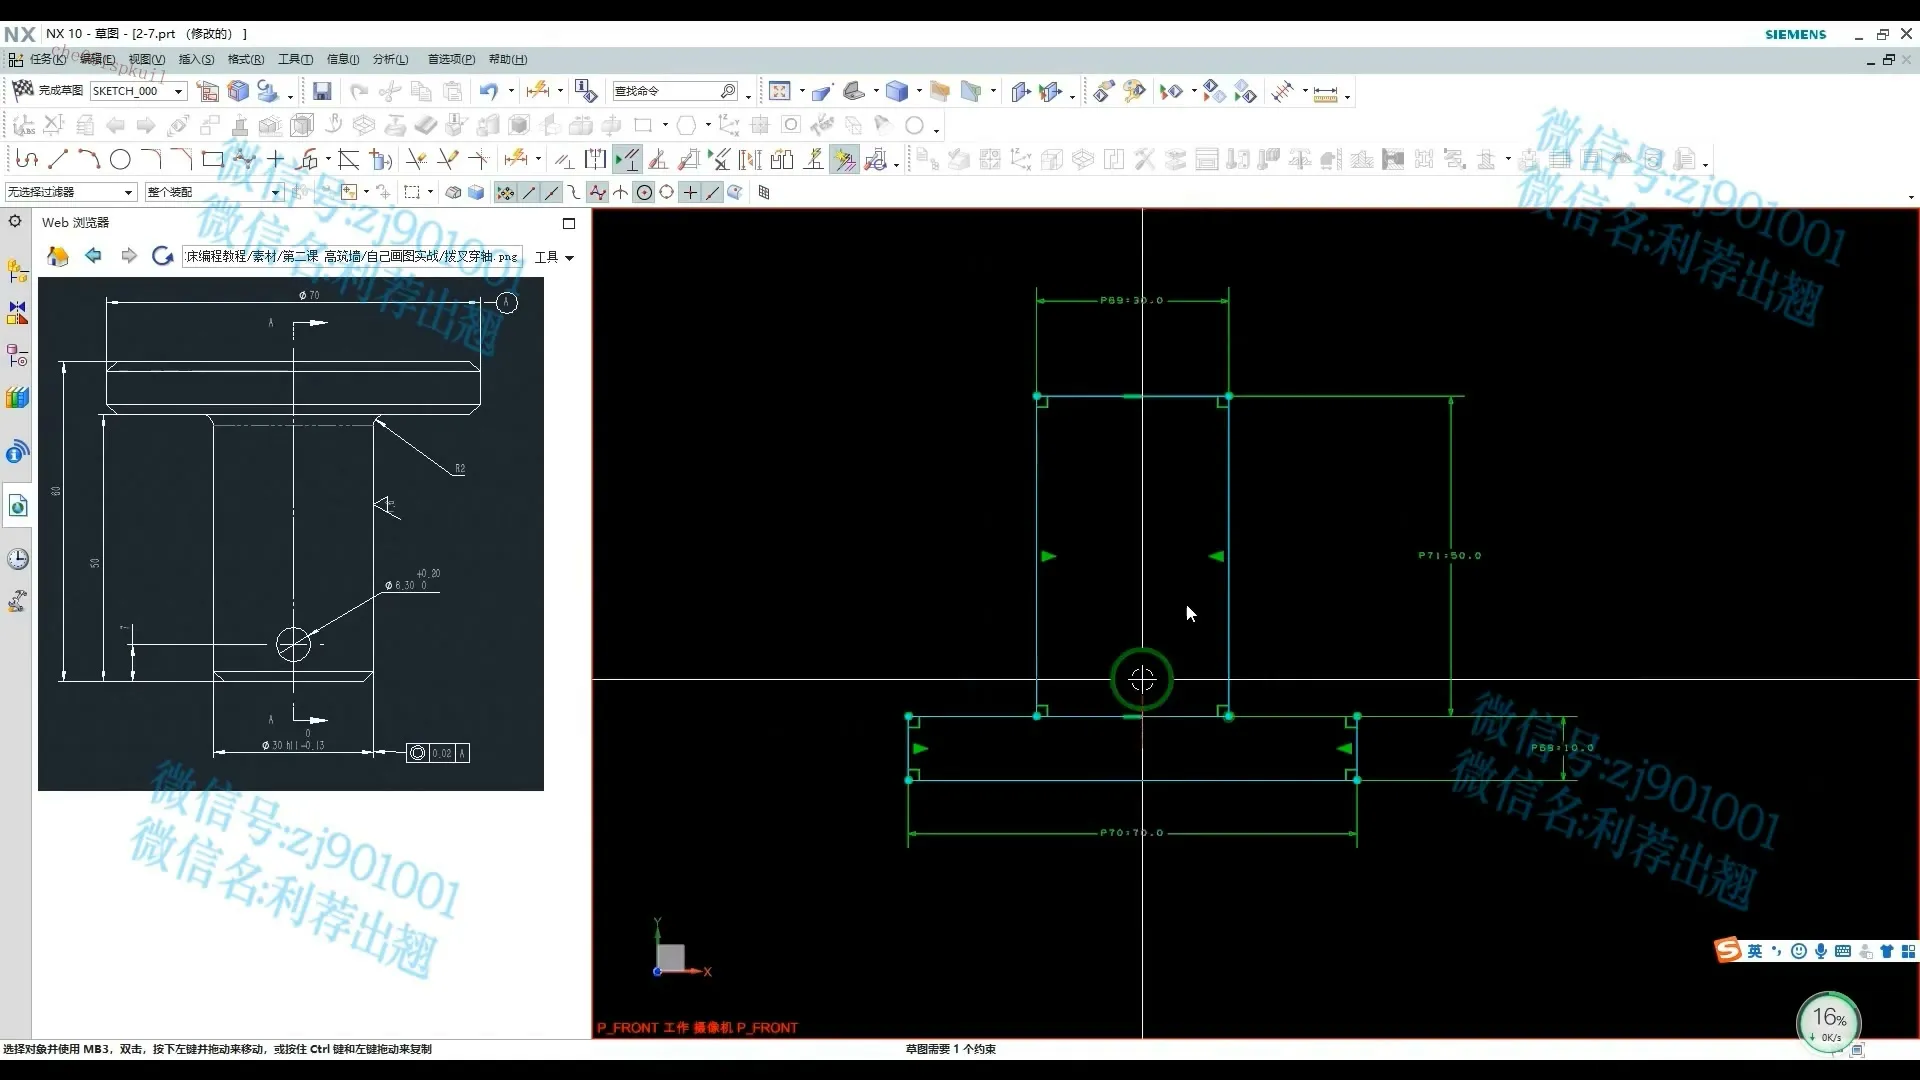Click the Finish Sketch flag button
This screenshot has width=1920, height=1080.
23,91
